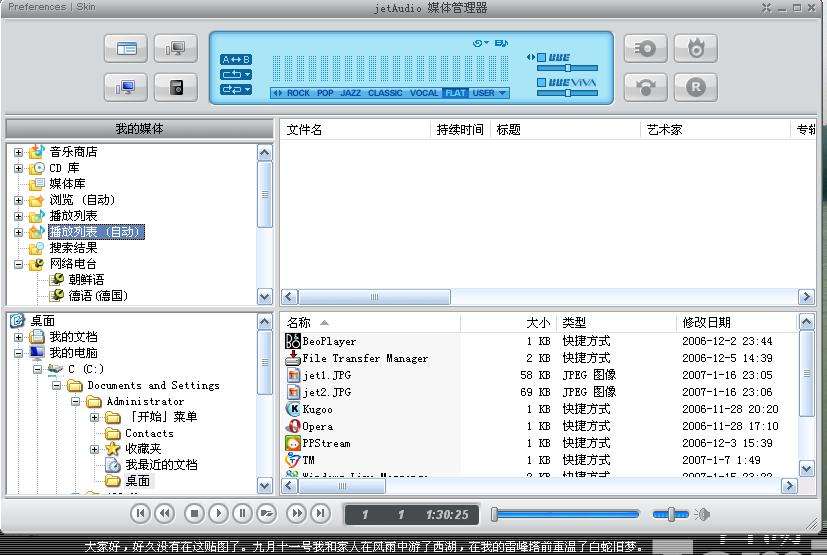Click the R recording button

(x=696, y=87)
